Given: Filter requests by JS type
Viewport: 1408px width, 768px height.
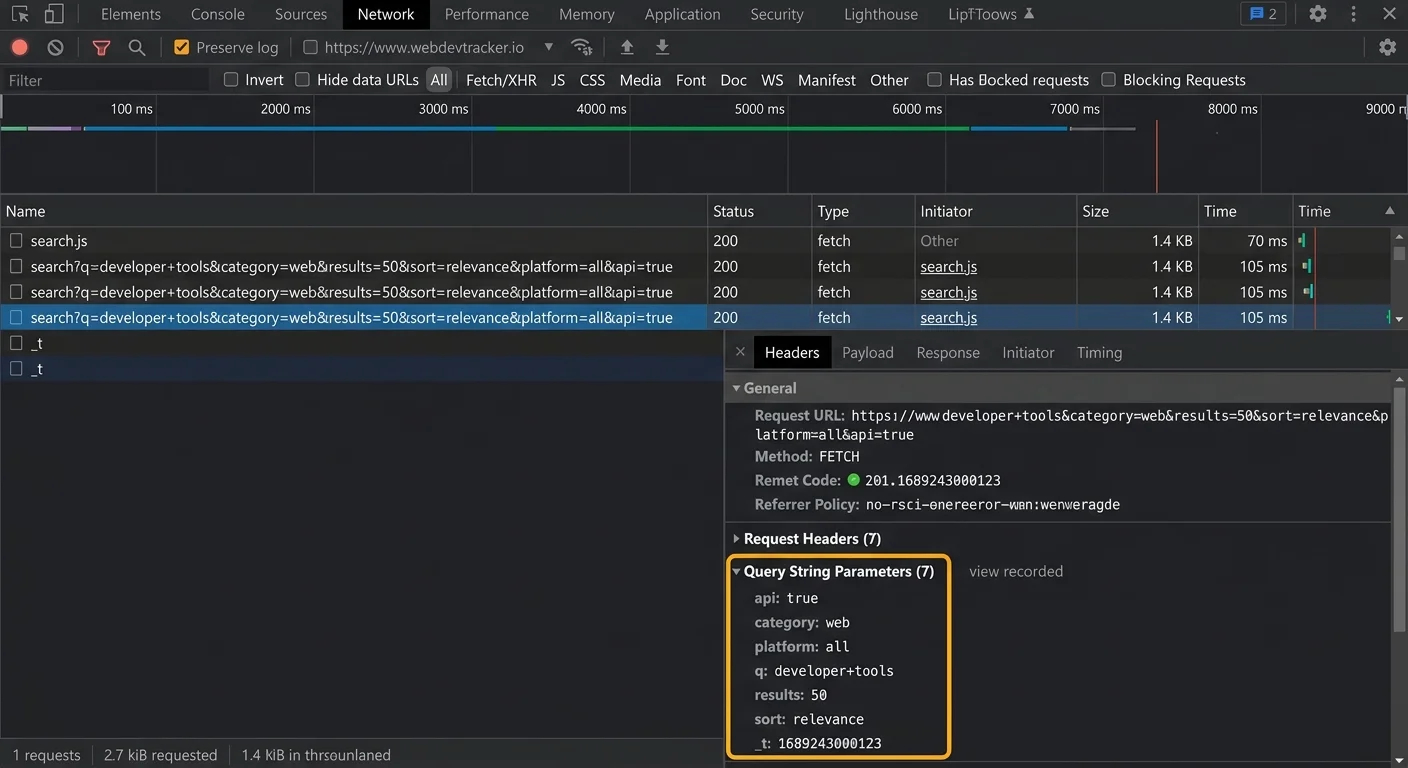Looking at the screenshot, I should (x=558, y=80).
